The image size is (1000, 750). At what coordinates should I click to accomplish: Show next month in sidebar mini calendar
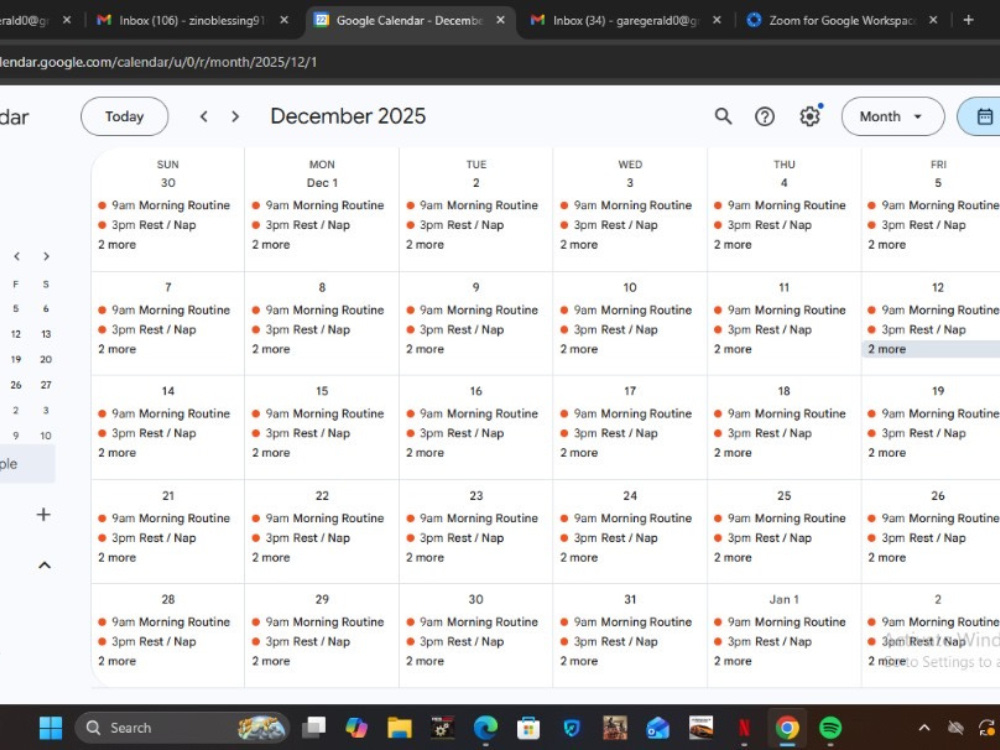click(x=46, y=256)
